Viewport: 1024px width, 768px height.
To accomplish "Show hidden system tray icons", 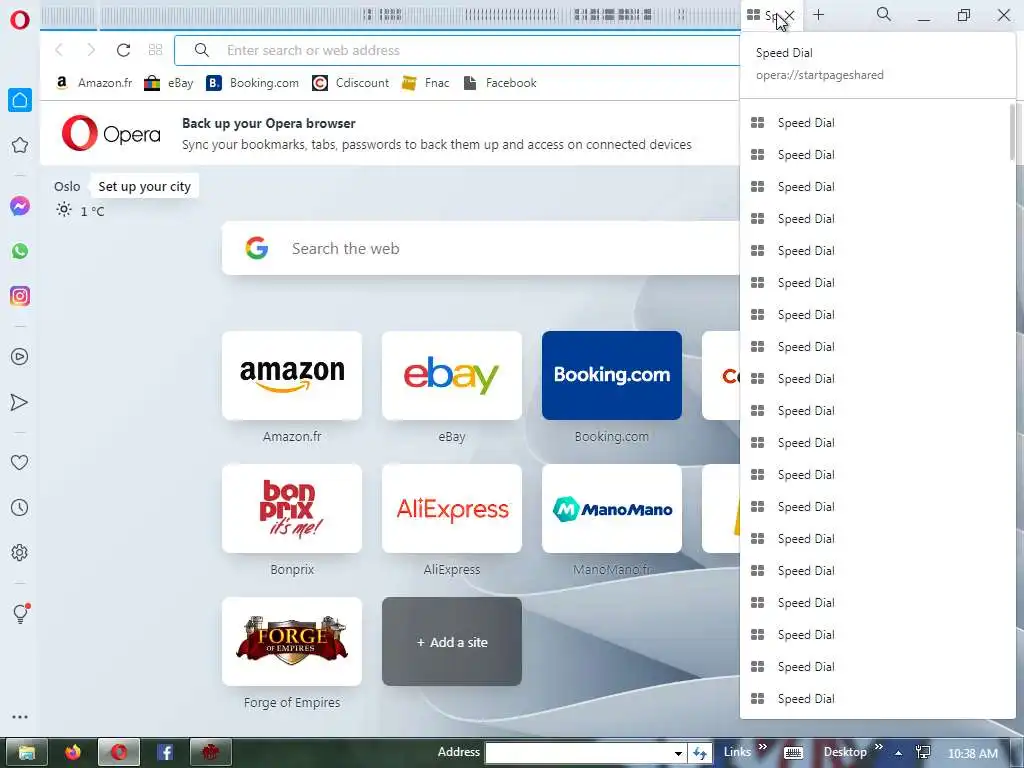I will coord(899,753).
